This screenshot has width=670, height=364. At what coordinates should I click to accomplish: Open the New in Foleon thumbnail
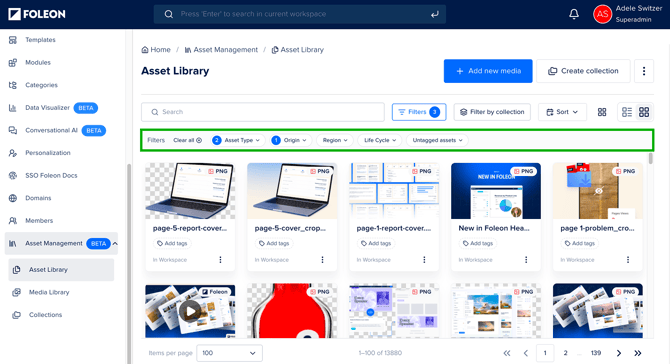tap(496, 191)
